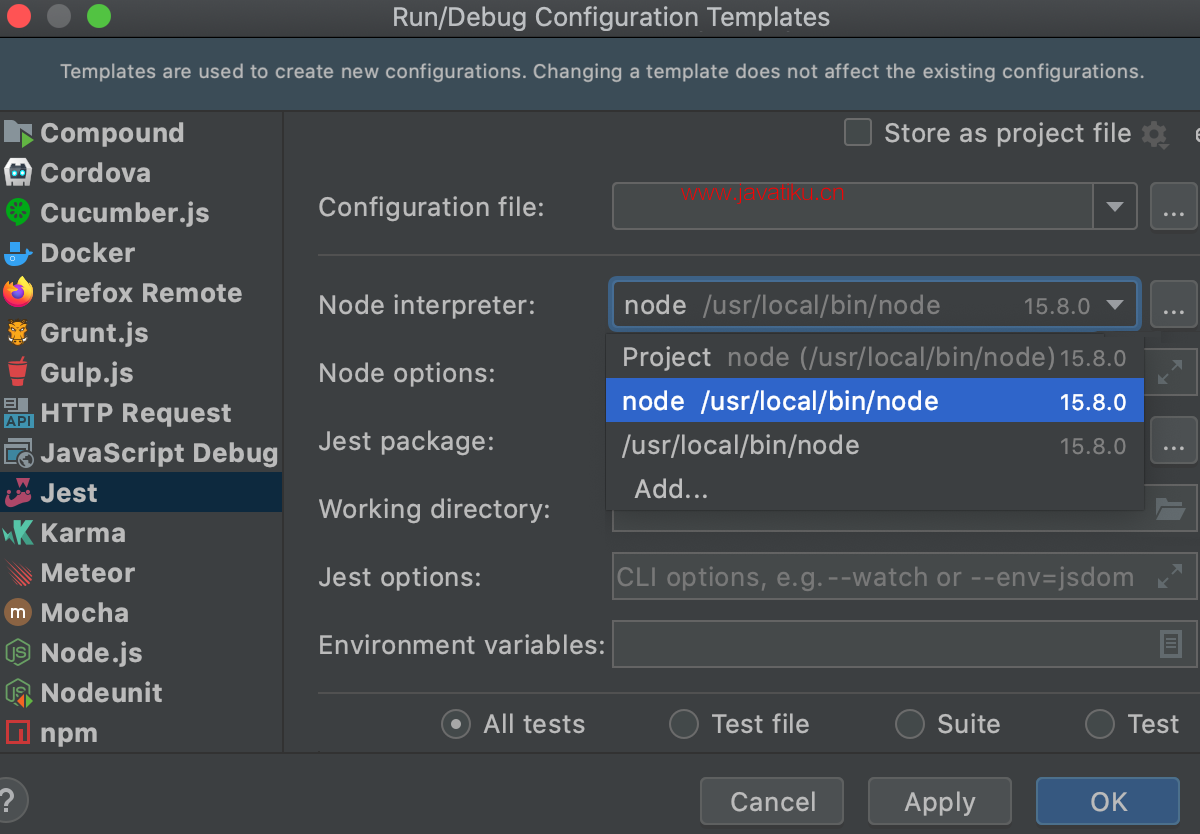Open the Configuration file dropdown arrow
Viewport: 1200px width, 834px height.
click(1115, 208)
